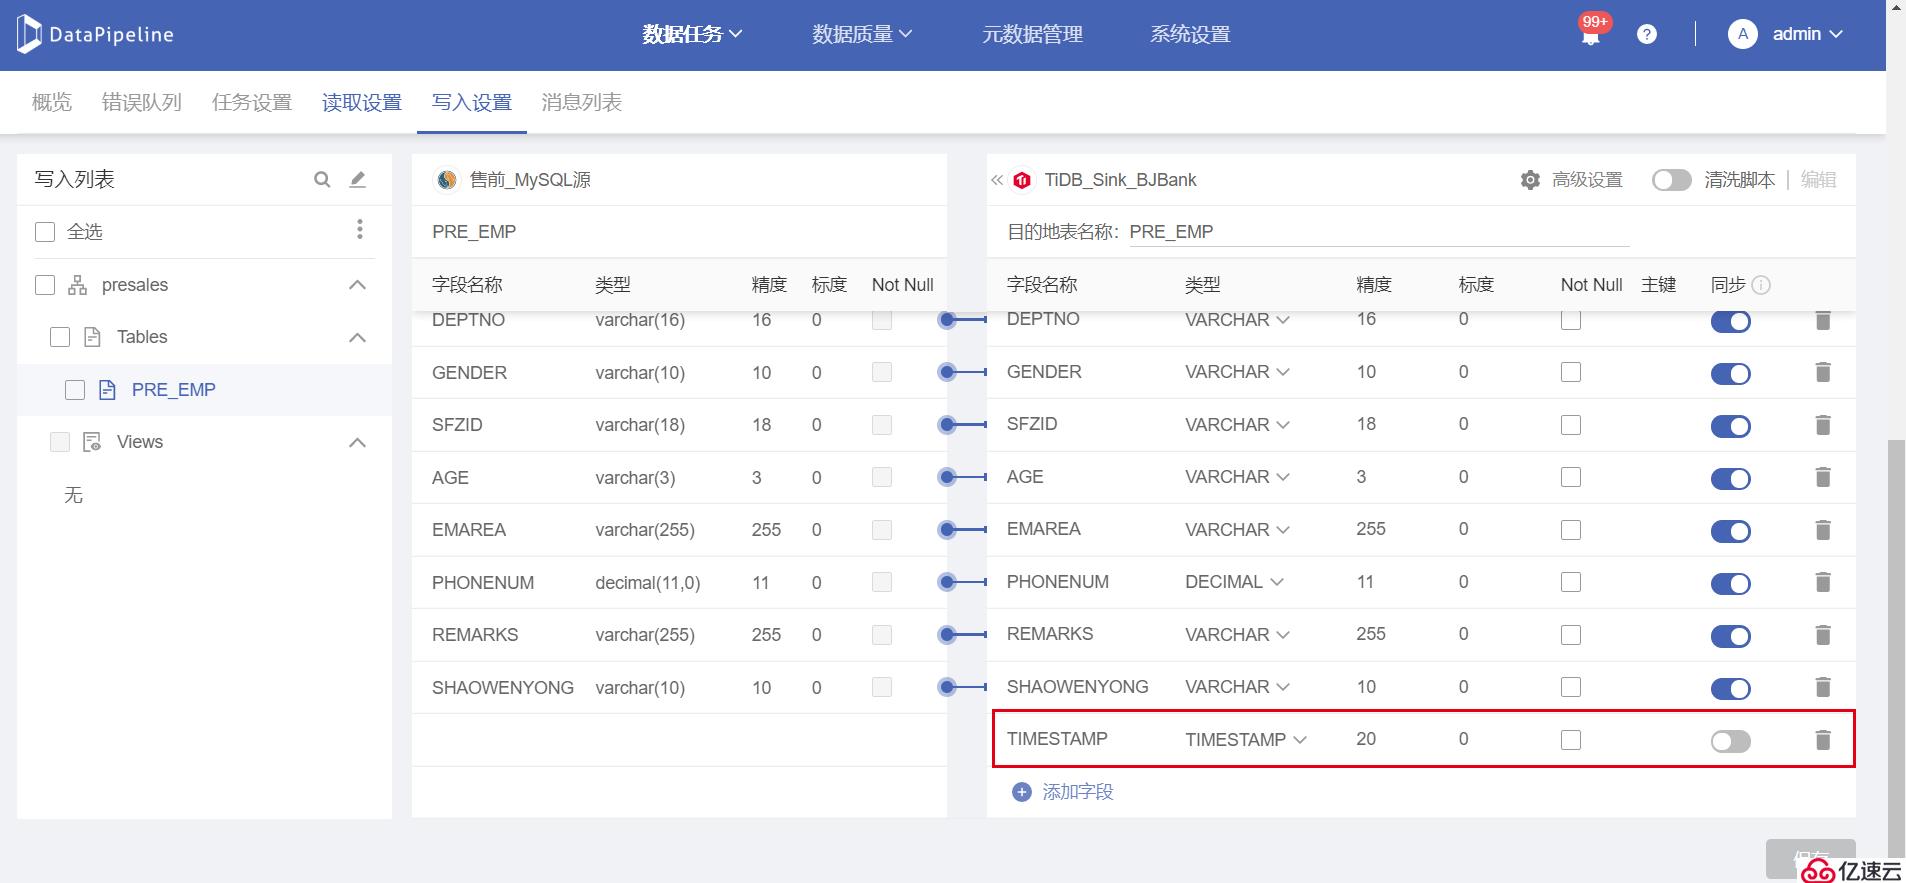Check Not Null for SHAOWENYONG destination field
Screen dimensions: 1906x883
click(1571, 687)
